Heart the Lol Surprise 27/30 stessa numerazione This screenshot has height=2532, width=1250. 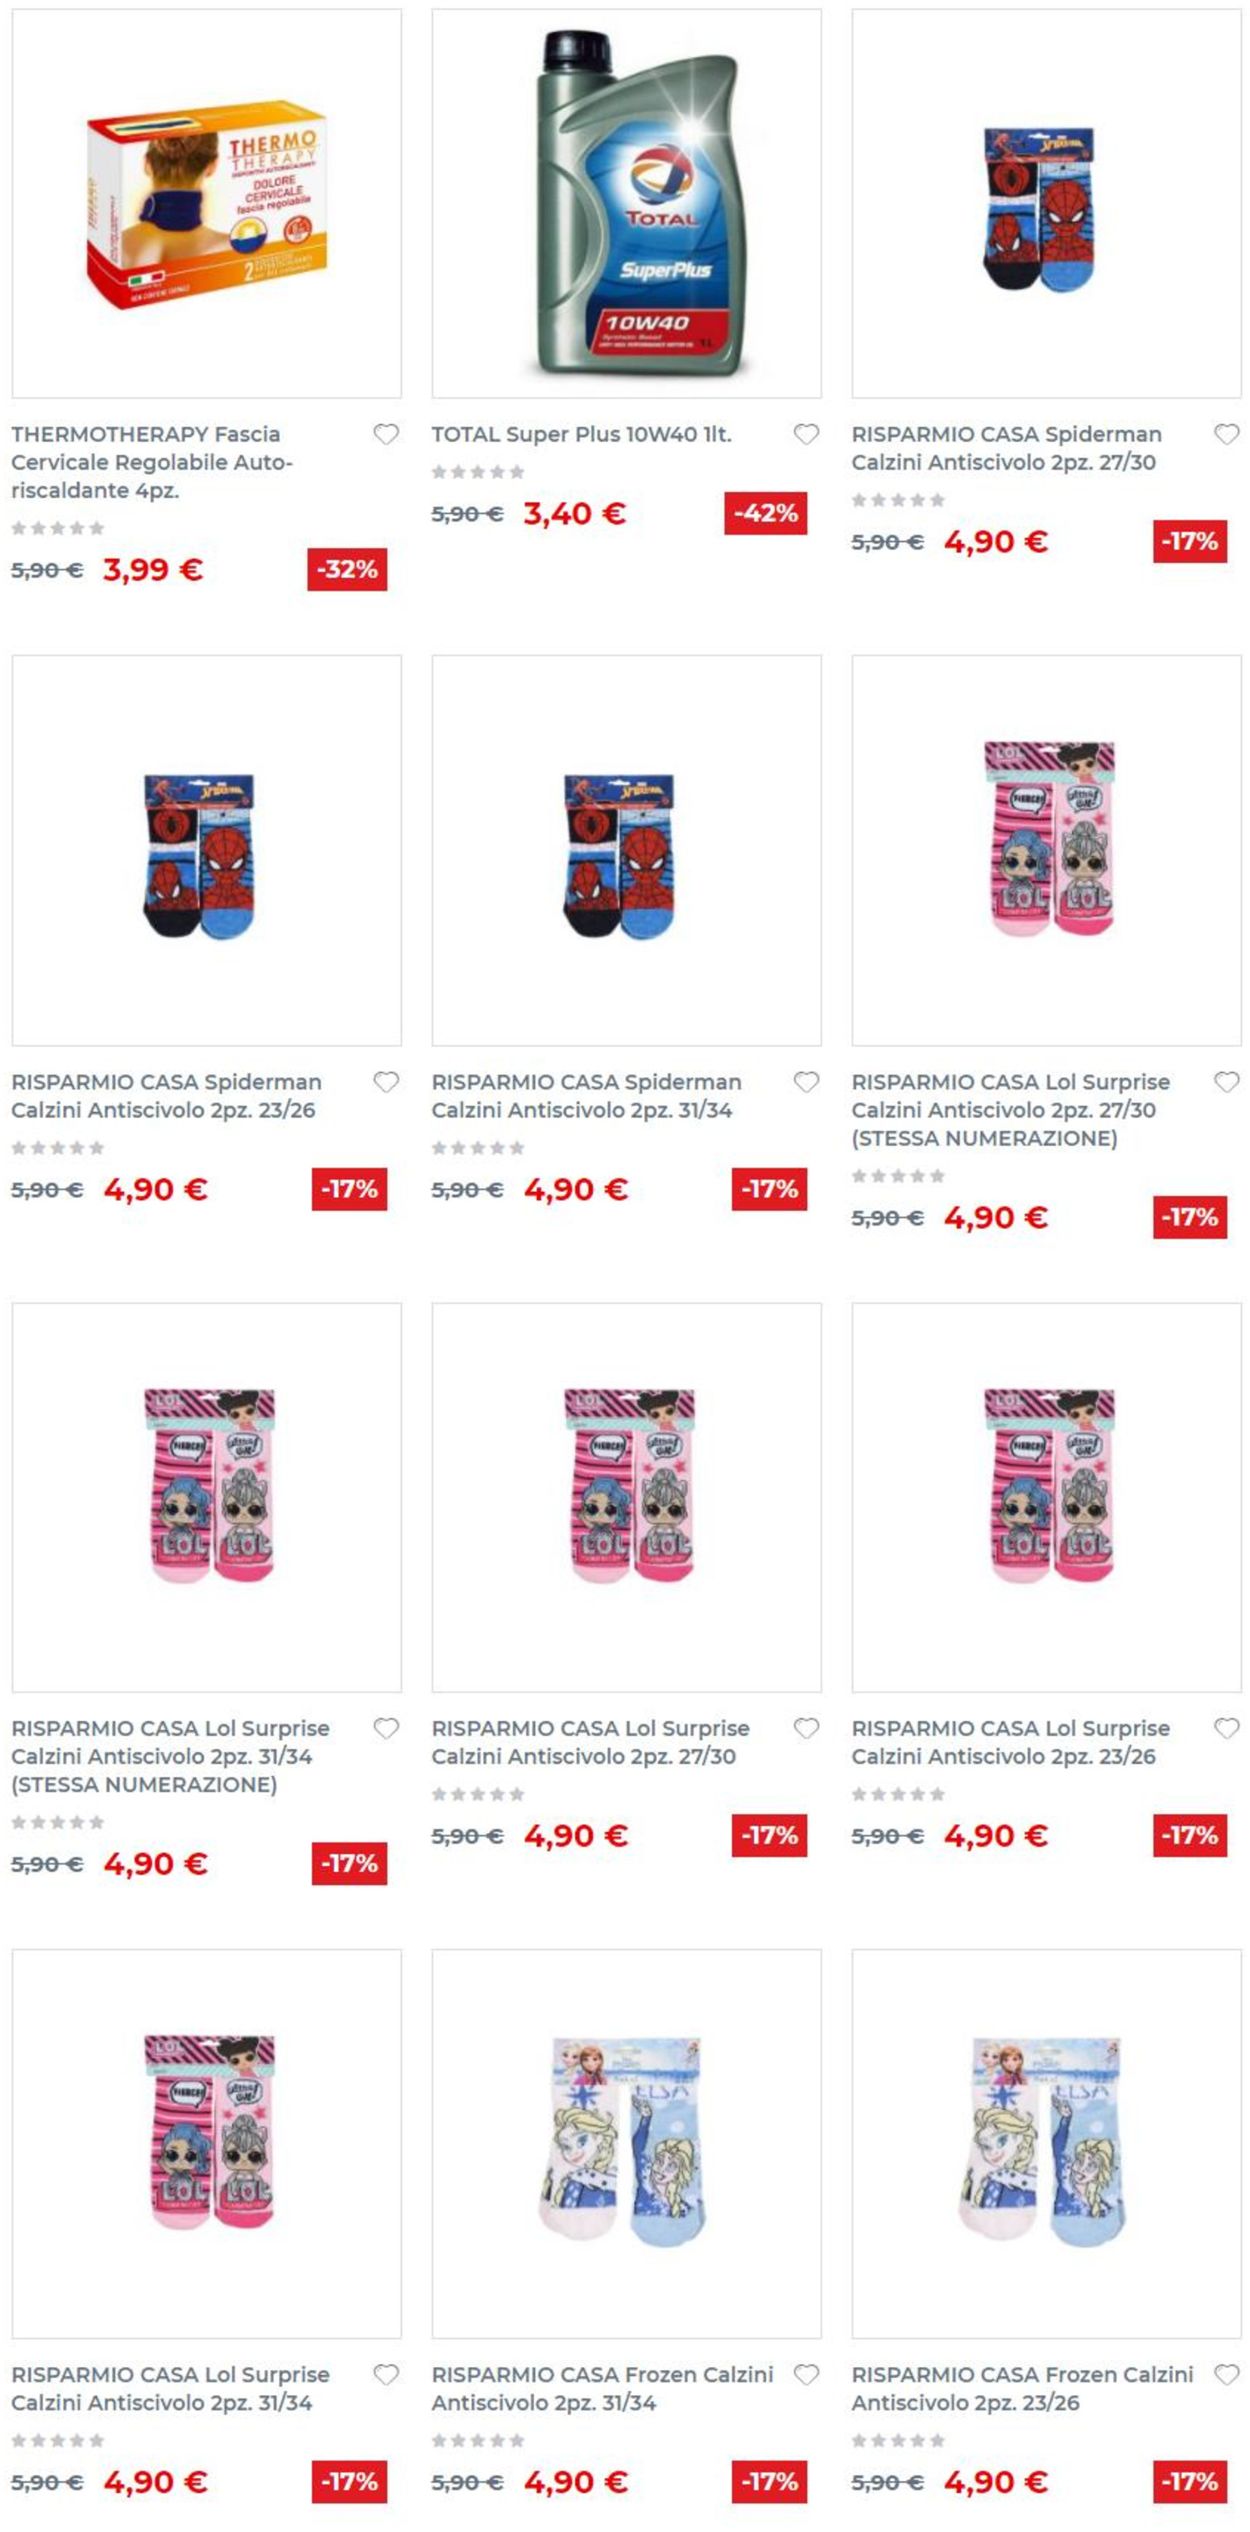point(1226,1082)
